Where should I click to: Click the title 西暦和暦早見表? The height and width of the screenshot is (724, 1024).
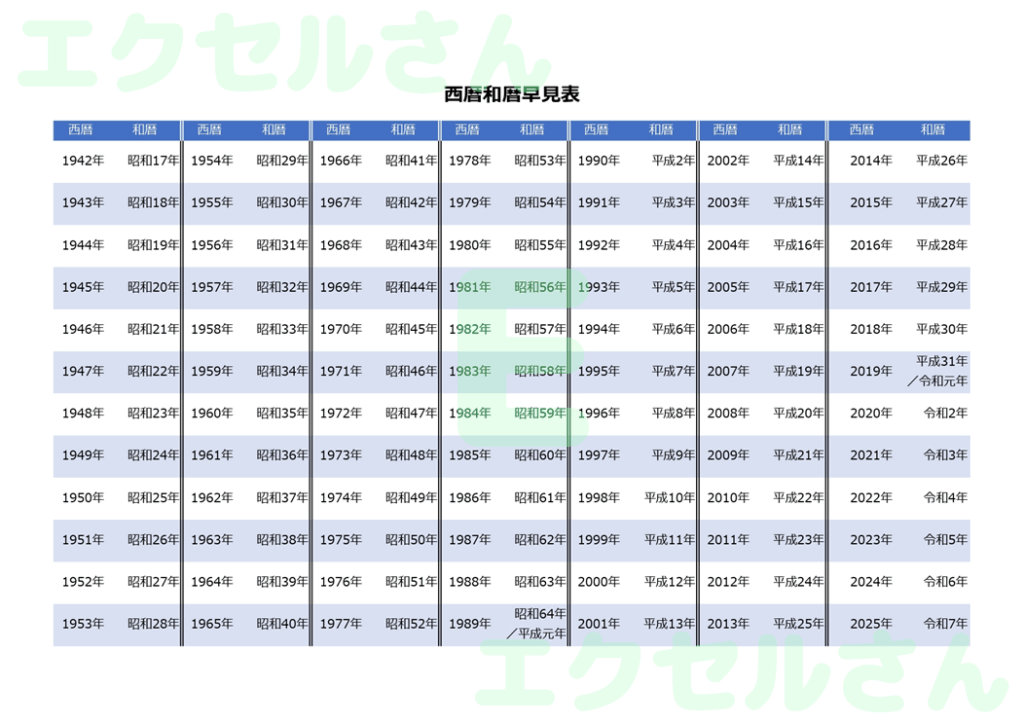[x=511, y=95]
